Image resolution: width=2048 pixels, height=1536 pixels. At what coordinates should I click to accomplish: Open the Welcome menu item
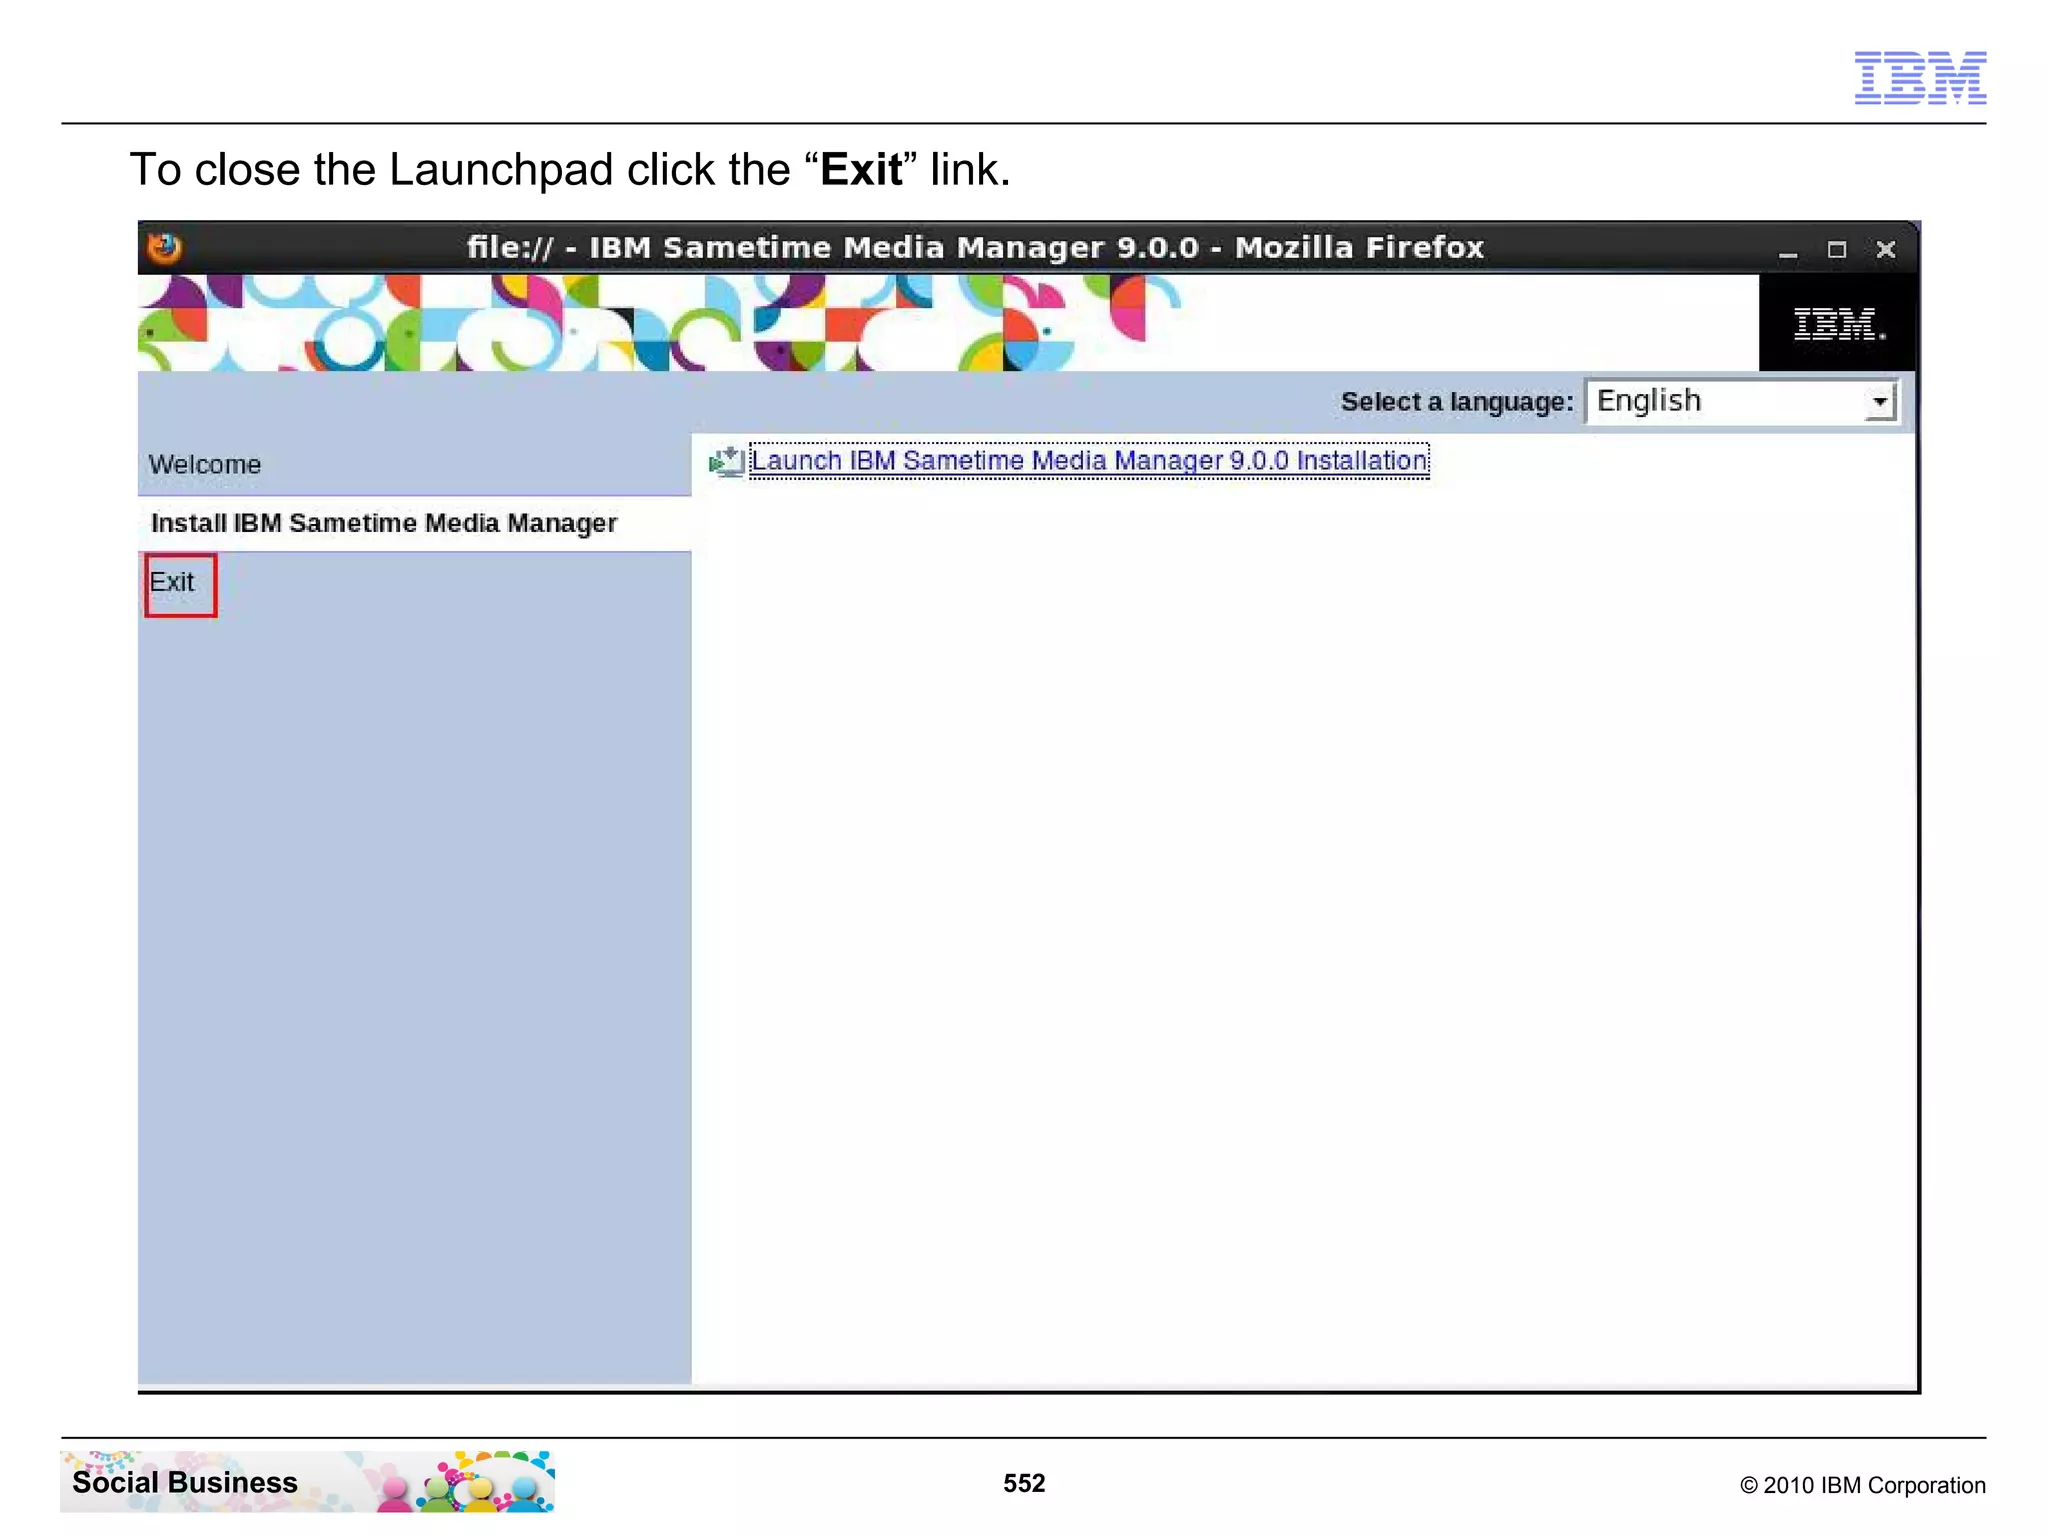tap(205, 465)
